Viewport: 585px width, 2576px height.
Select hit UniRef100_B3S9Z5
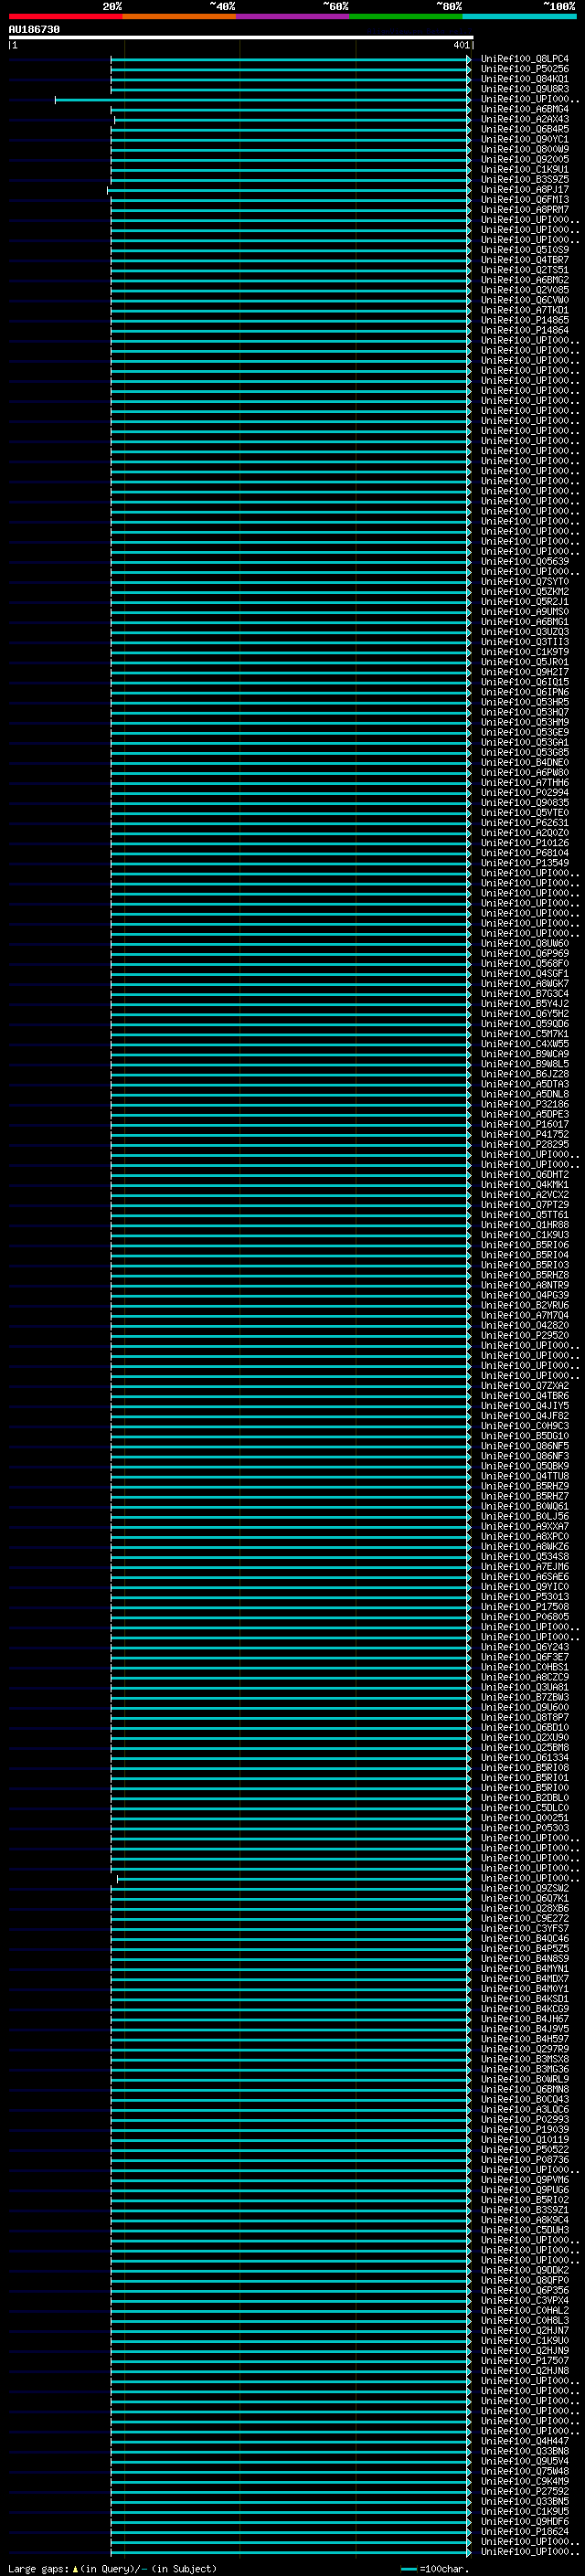[x=525, y=180]
